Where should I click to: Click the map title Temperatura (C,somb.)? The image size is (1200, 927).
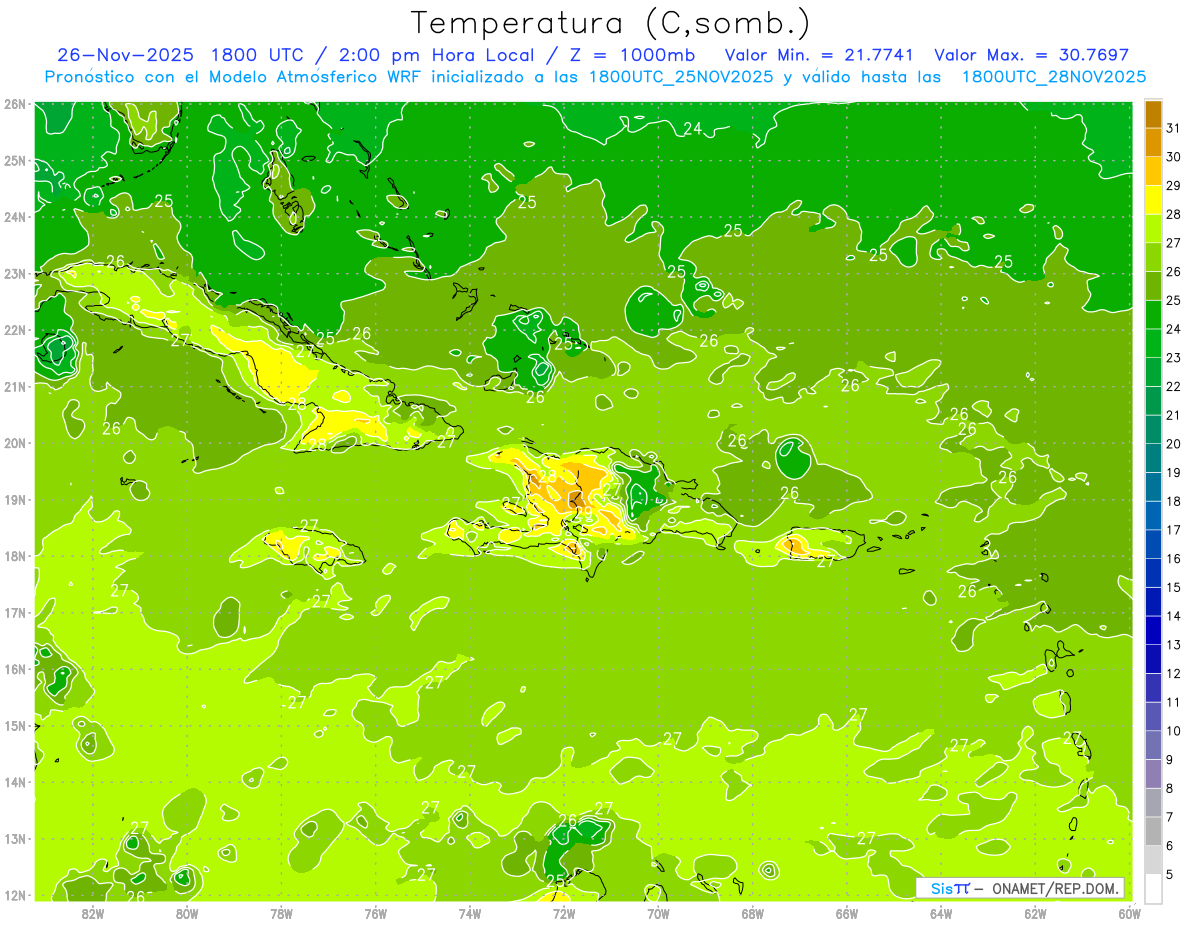(x=610, y=22)
